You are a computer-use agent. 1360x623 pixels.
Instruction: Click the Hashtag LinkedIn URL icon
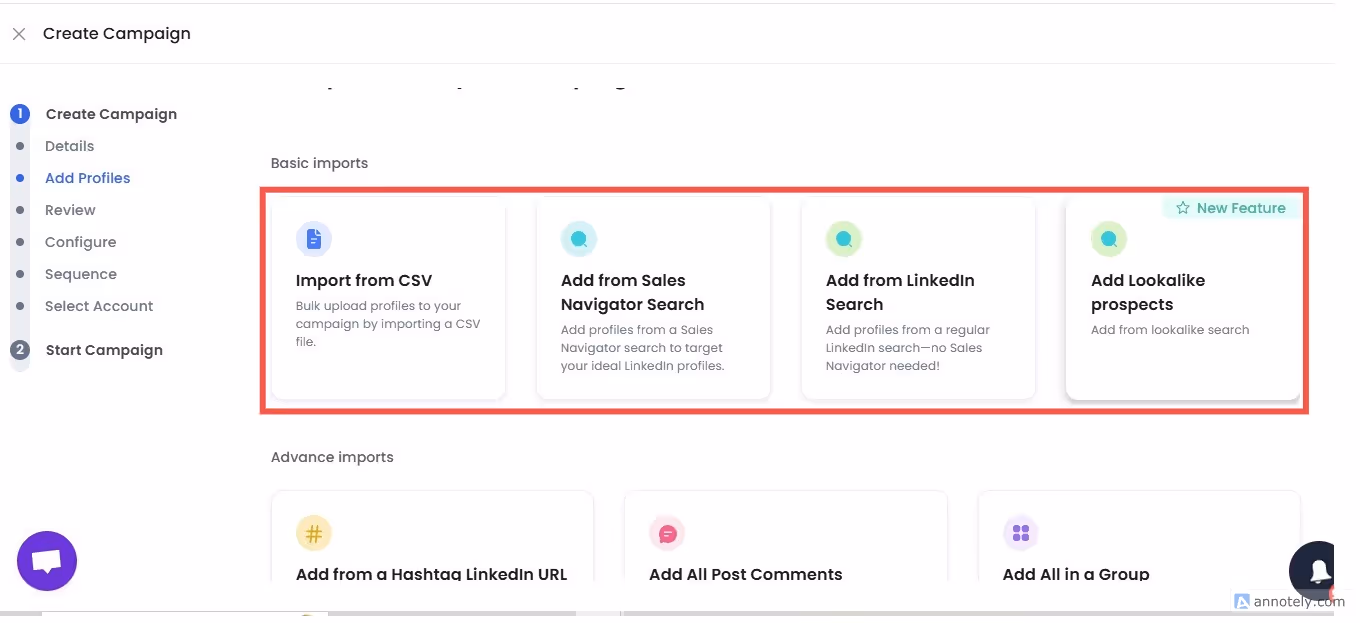314,533
